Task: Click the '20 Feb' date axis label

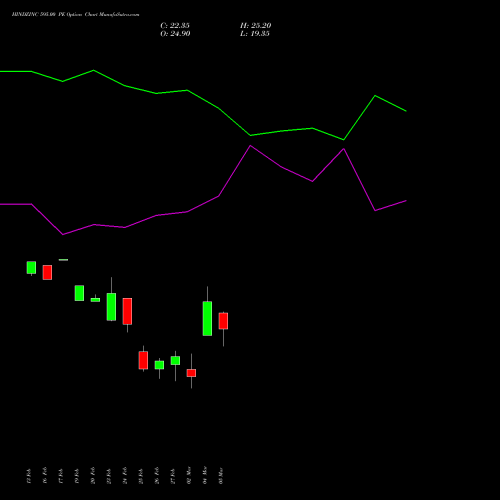Action: click(93, 475)
